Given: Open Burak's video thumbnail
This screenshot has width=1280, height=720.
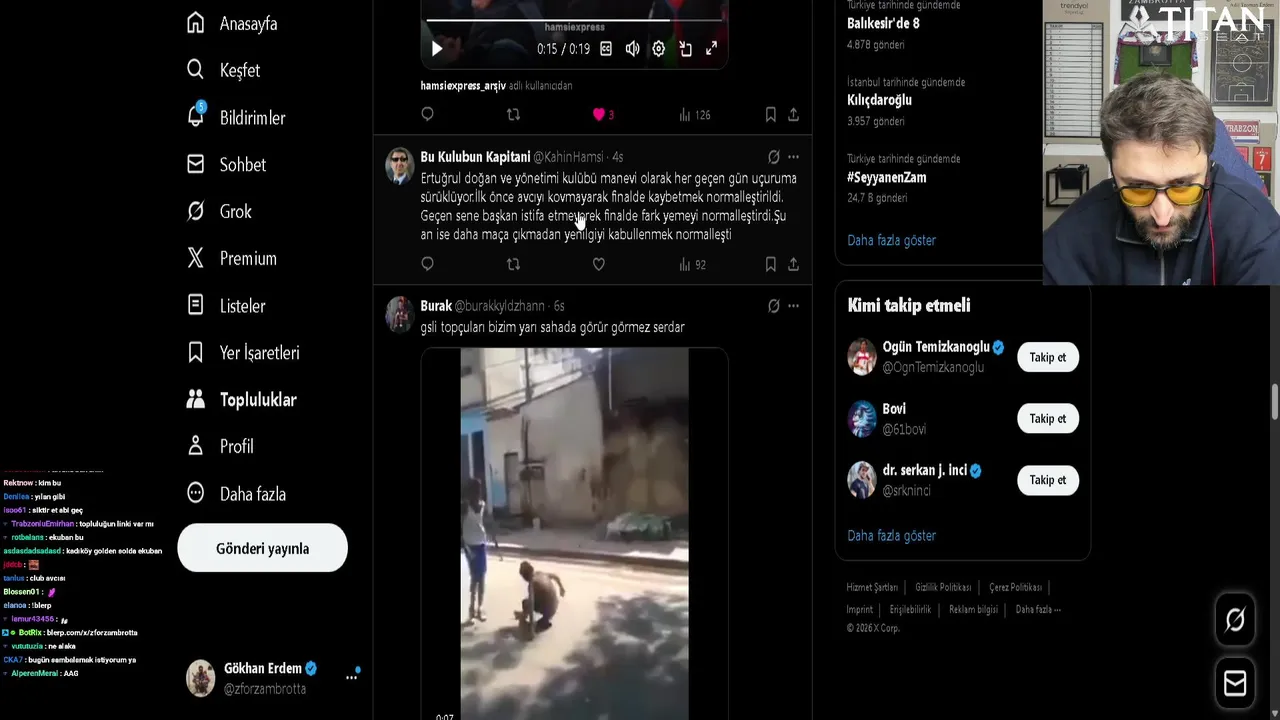Looking at the screenshot, I should point(574,534).
